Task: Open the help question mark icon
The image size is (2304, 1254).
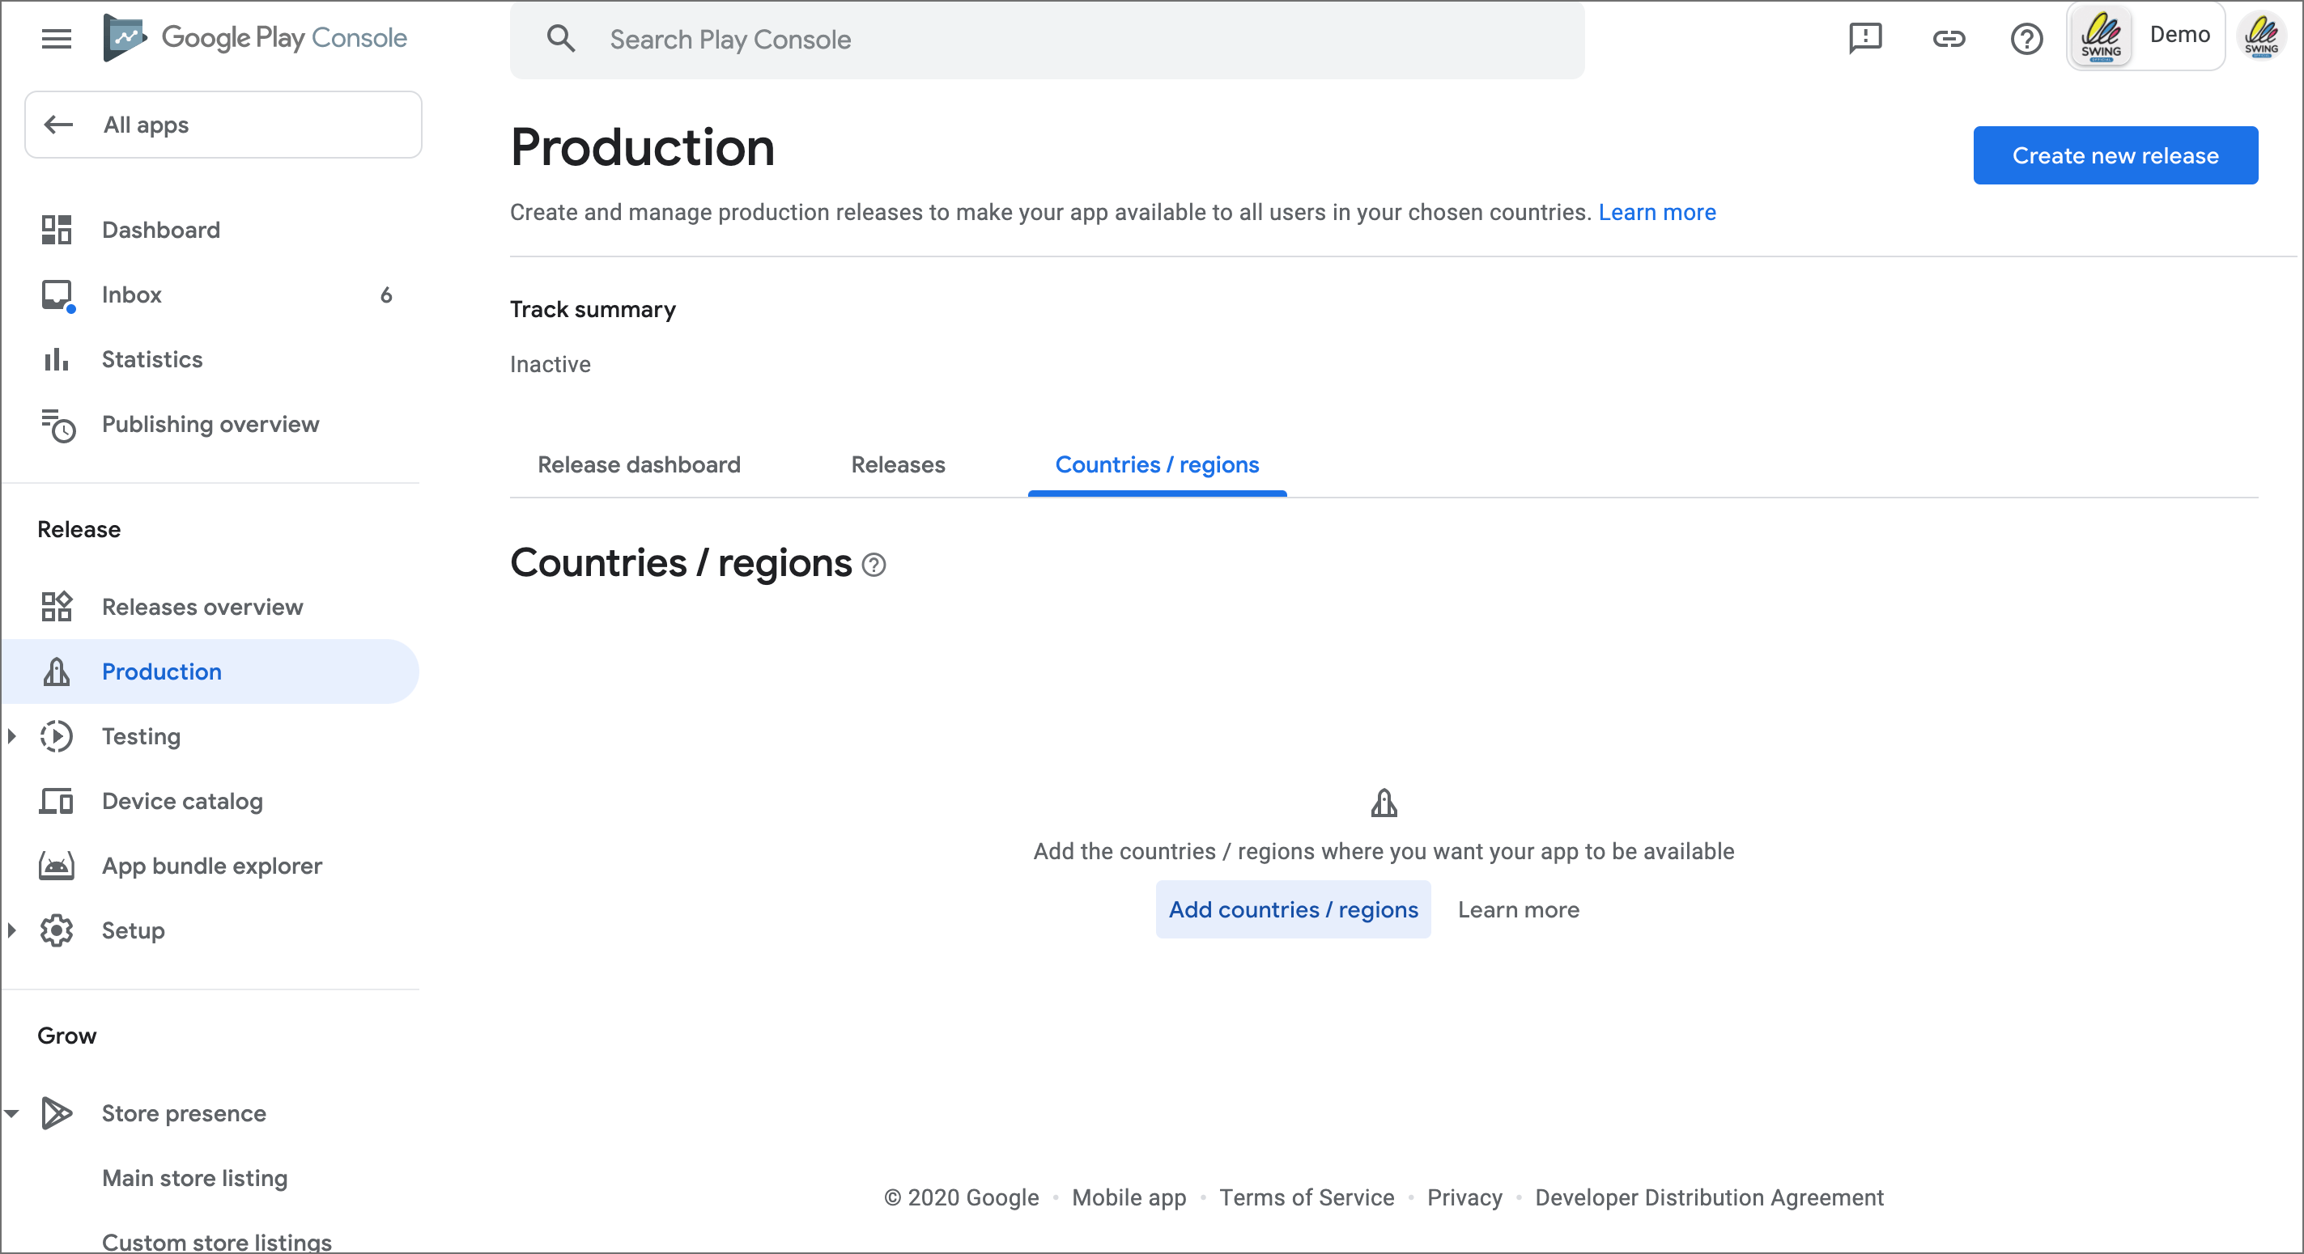Action: (2026, 39)
